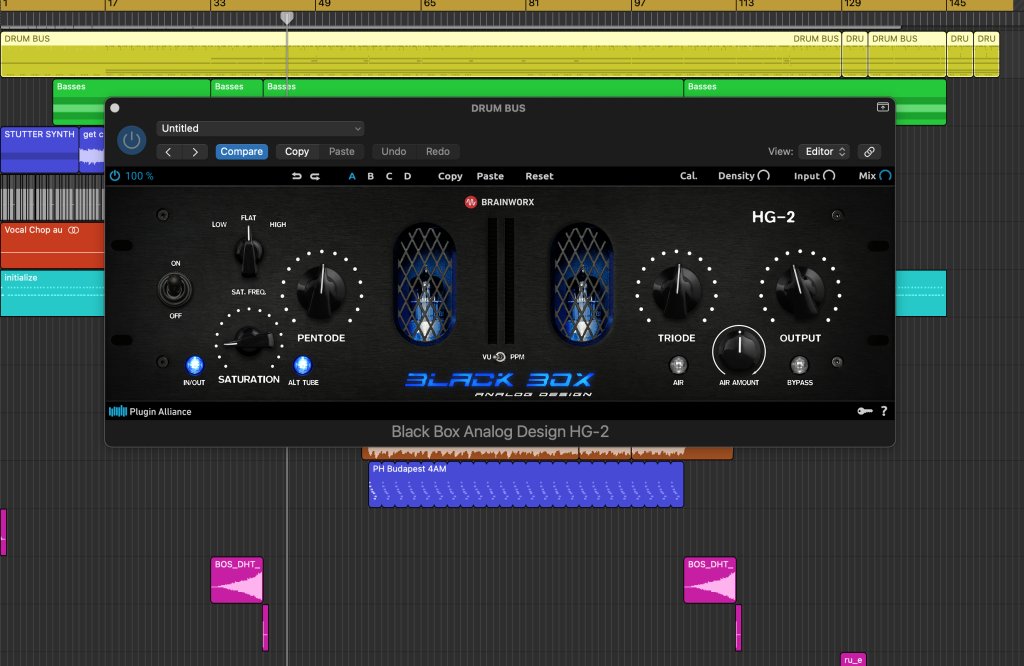Go to previous preset arrow
Screen dimensions: 1024x666
[x=168, y=151]
